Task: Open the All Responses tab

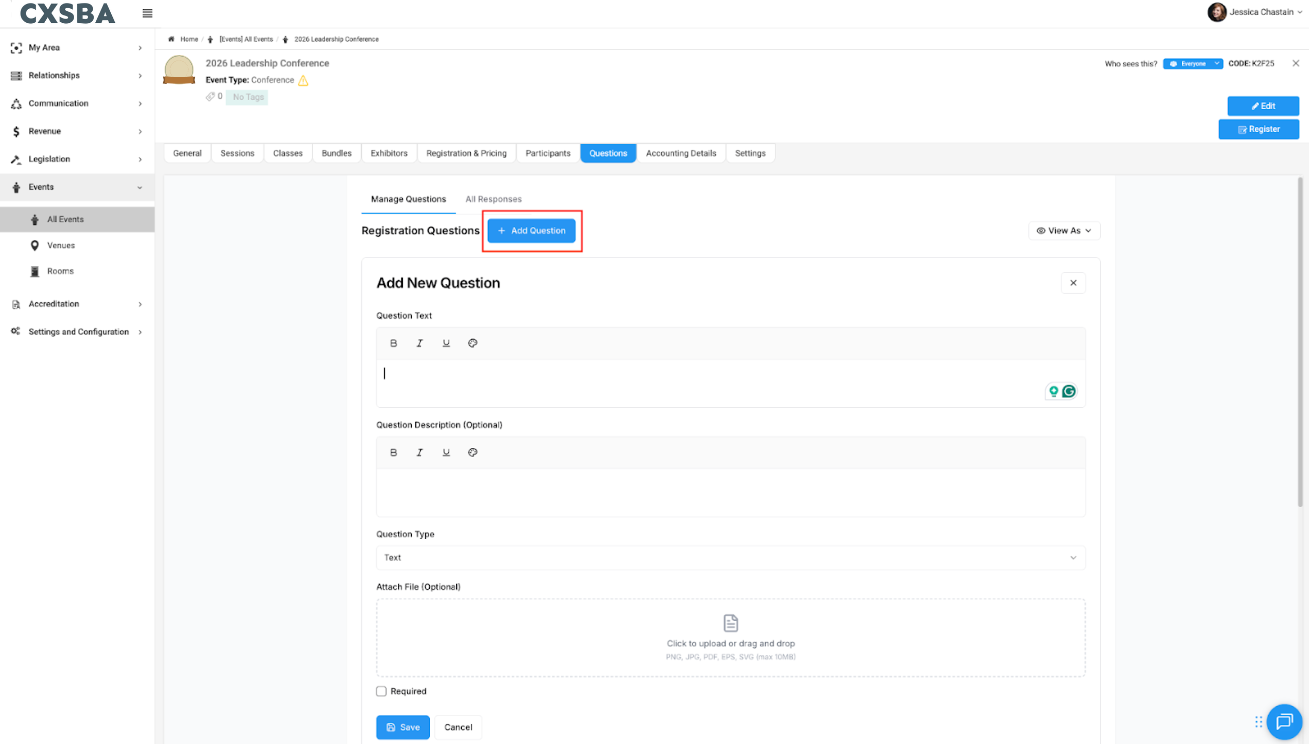Action: pyautogui.click(x=493, y=199)
